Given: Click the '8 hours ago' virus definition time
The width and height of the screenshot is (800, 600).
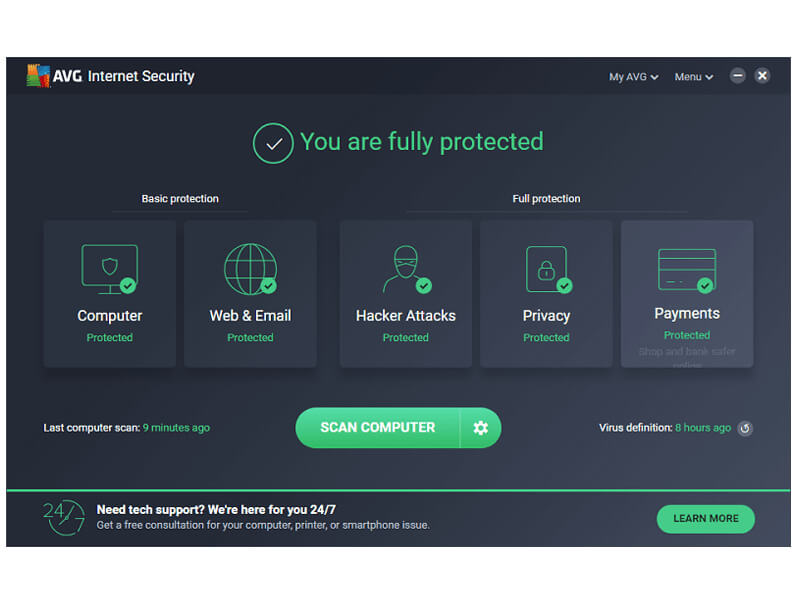Looking at the screenshot, I should pos(703,428).
